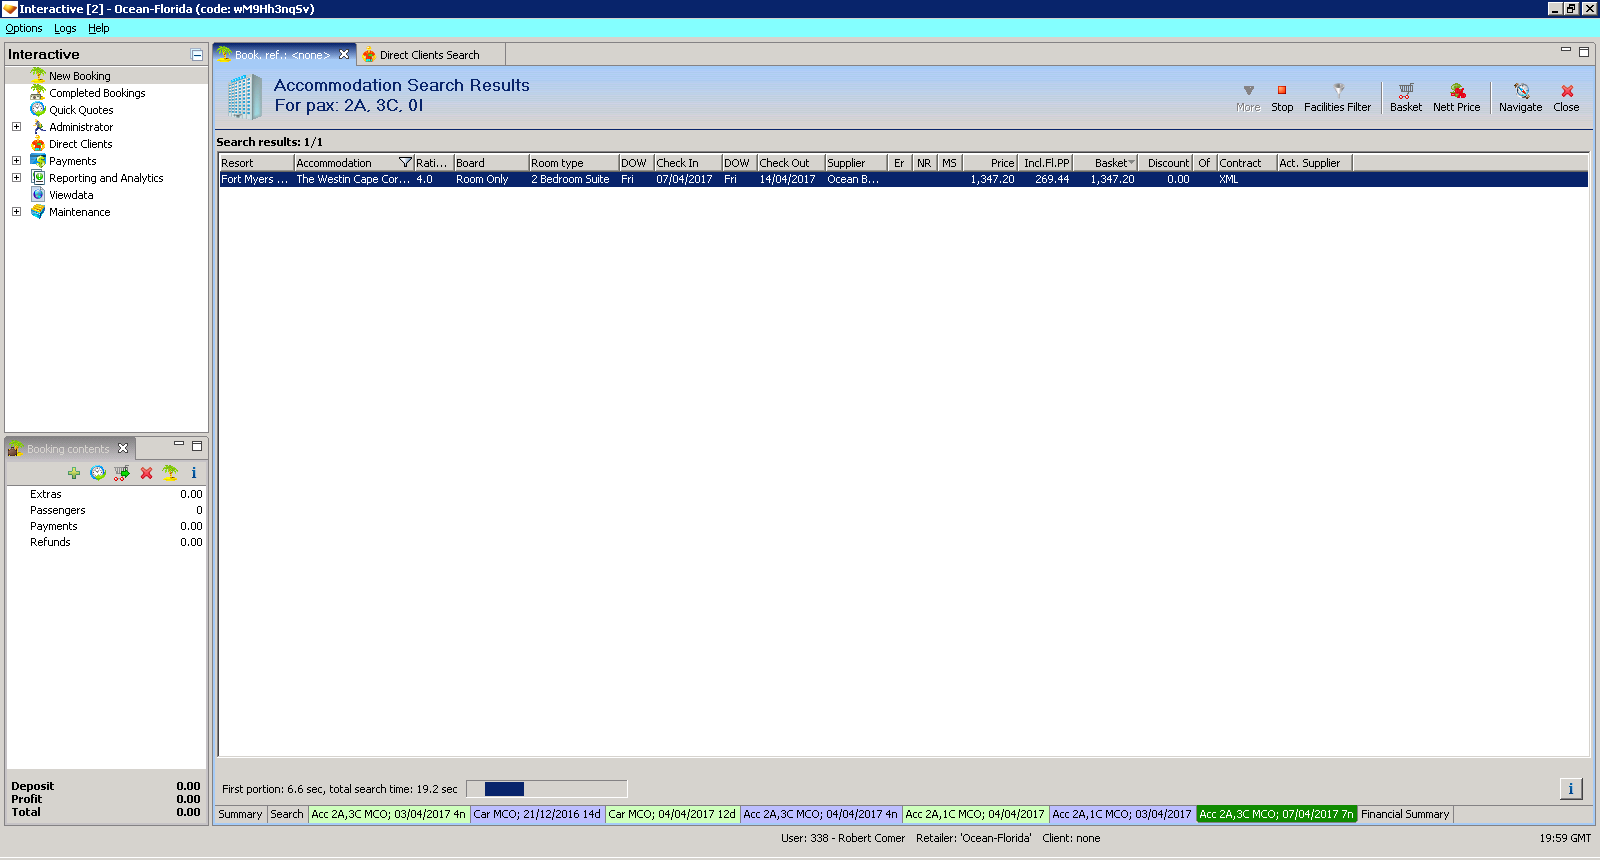Screen dimensions: 1600x860
Task: Click the Act. Supplier column header
Action: (1314, 163)
